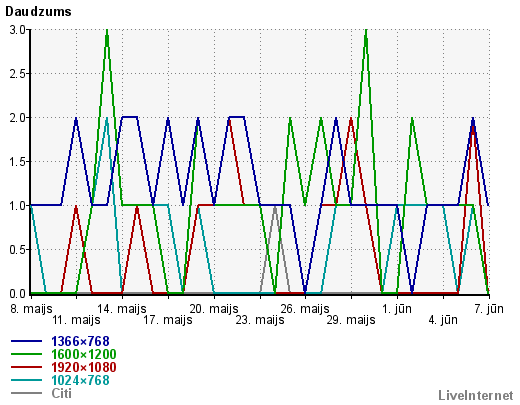Click the 11. maijs date label
Viewport: 520px width, 405px height.
coord(76,320)
